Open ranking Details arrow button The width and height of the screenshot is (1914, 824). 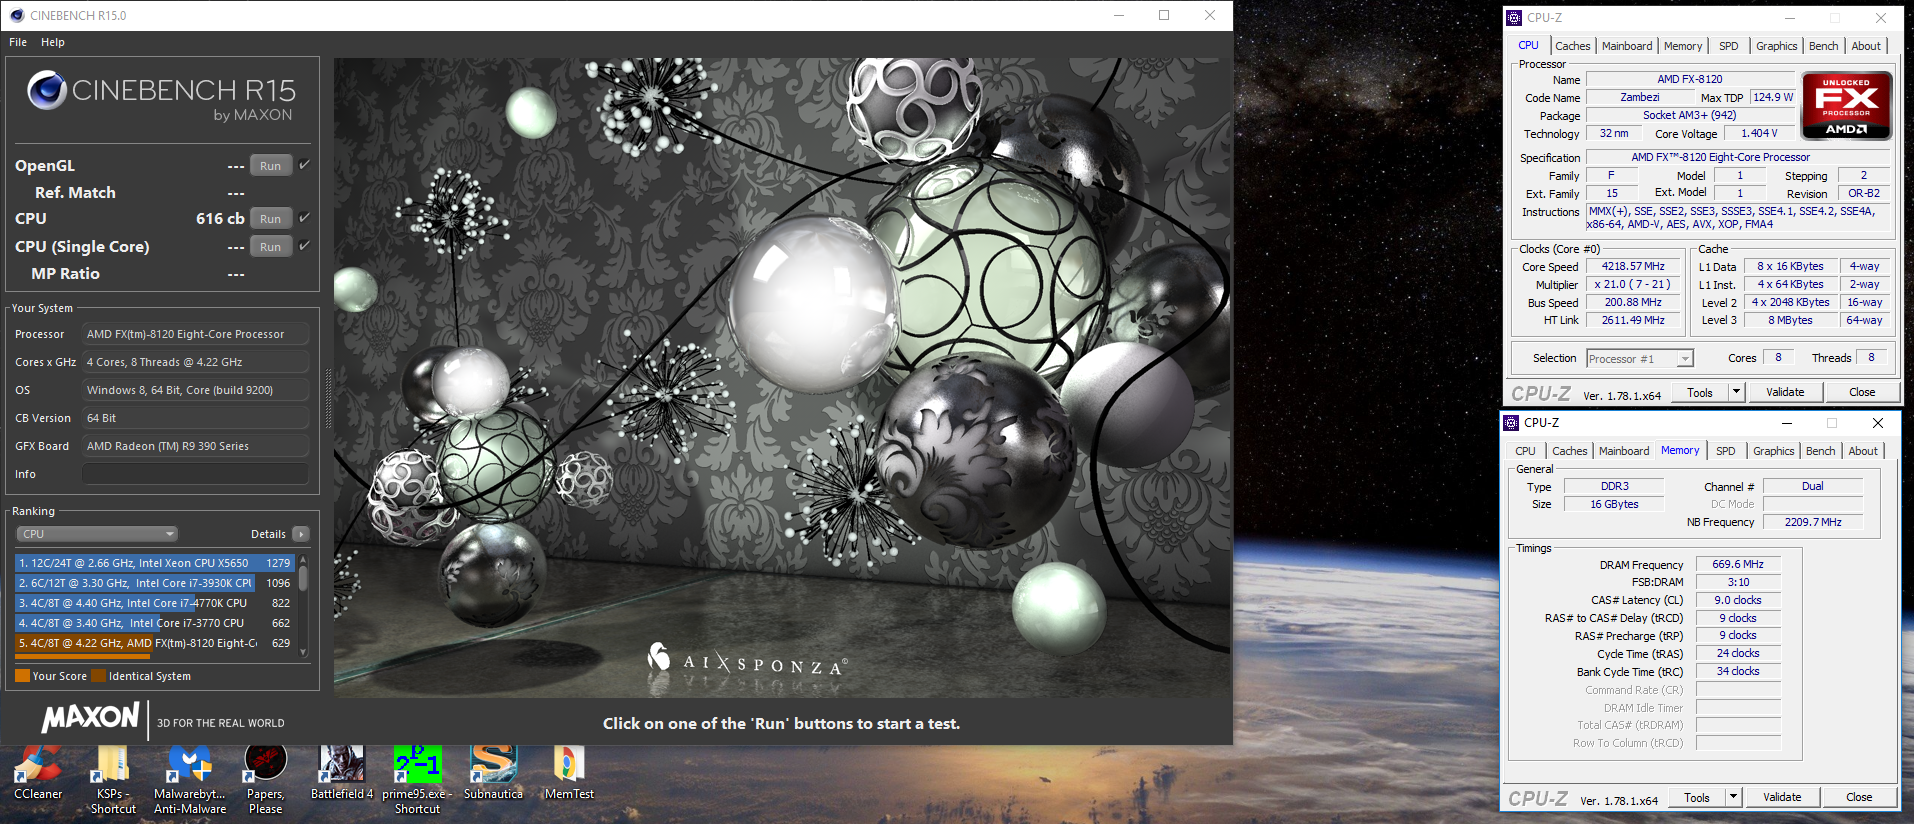coord(301,534)
